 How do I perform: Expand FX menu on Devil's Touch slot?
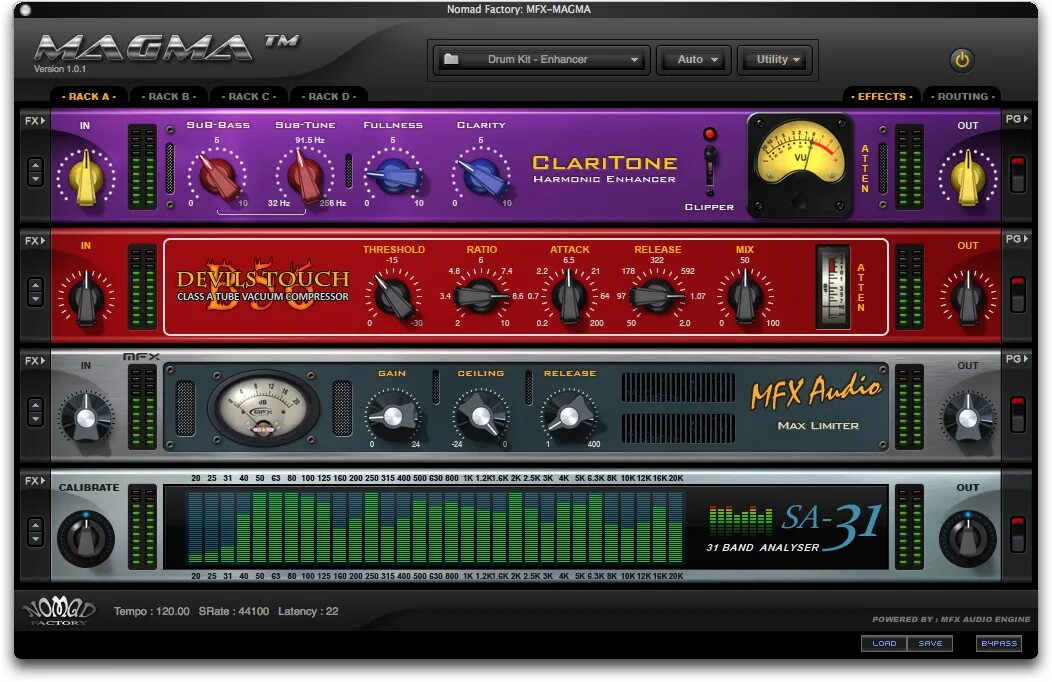point(35,241)
